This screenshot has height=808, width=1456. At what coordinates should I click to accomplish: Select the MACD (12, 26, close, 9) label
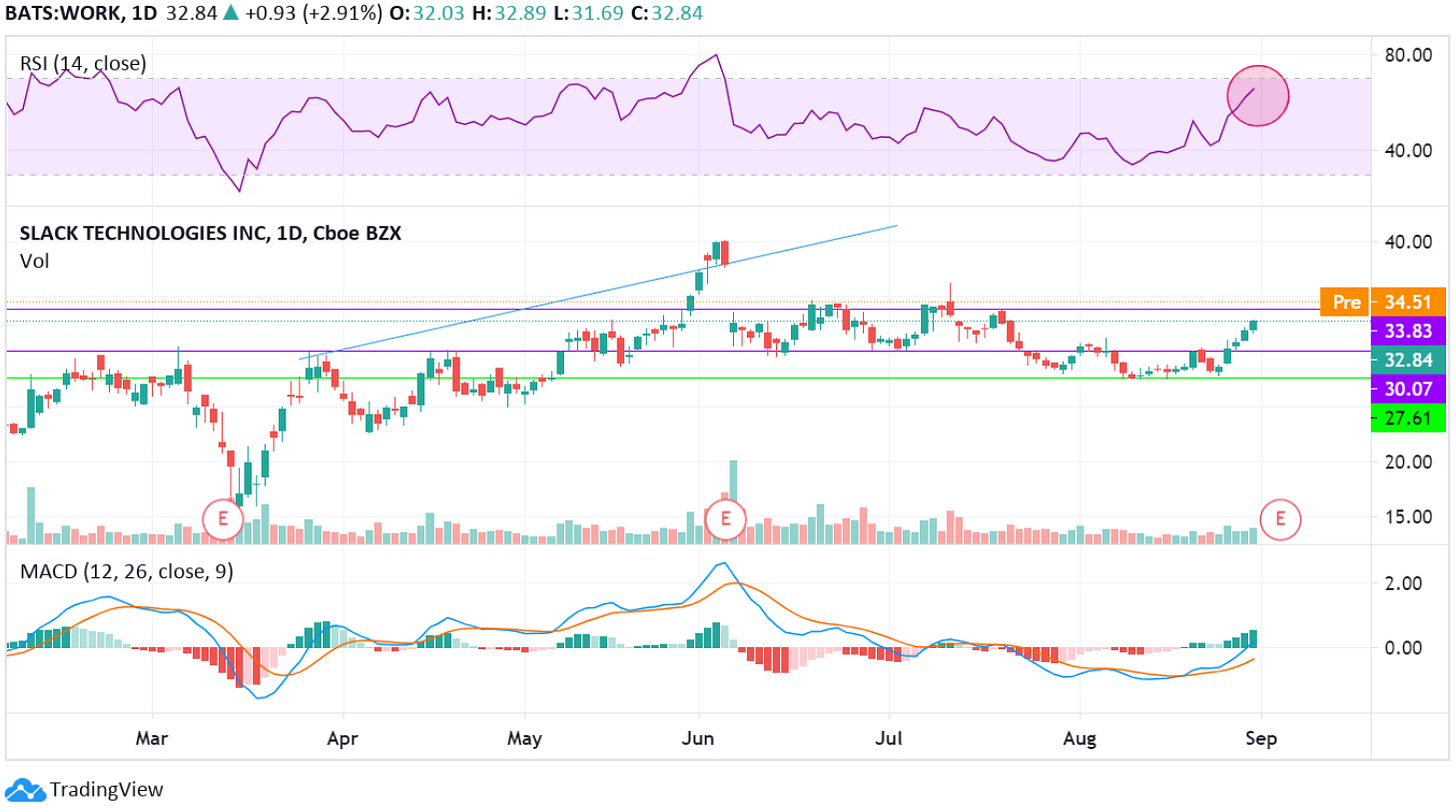pyautogui.click(x=125, y=572)
